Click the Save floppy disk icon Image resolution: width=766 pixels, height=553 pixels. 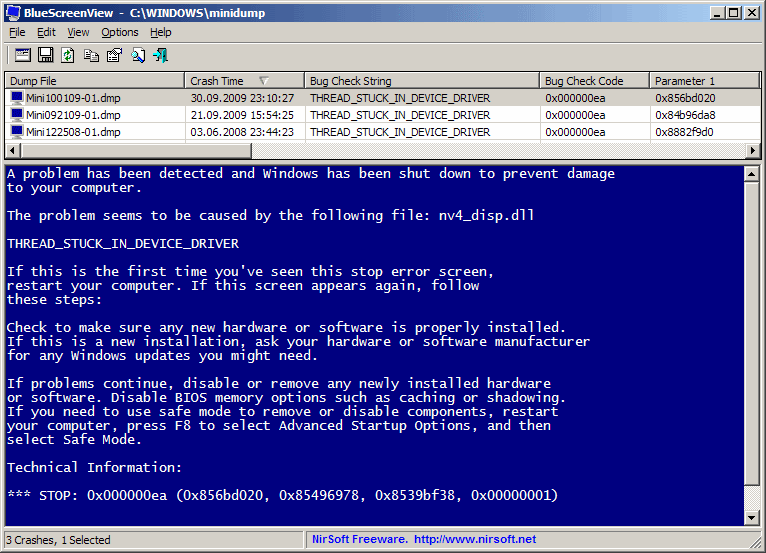[x=46, y=55]
